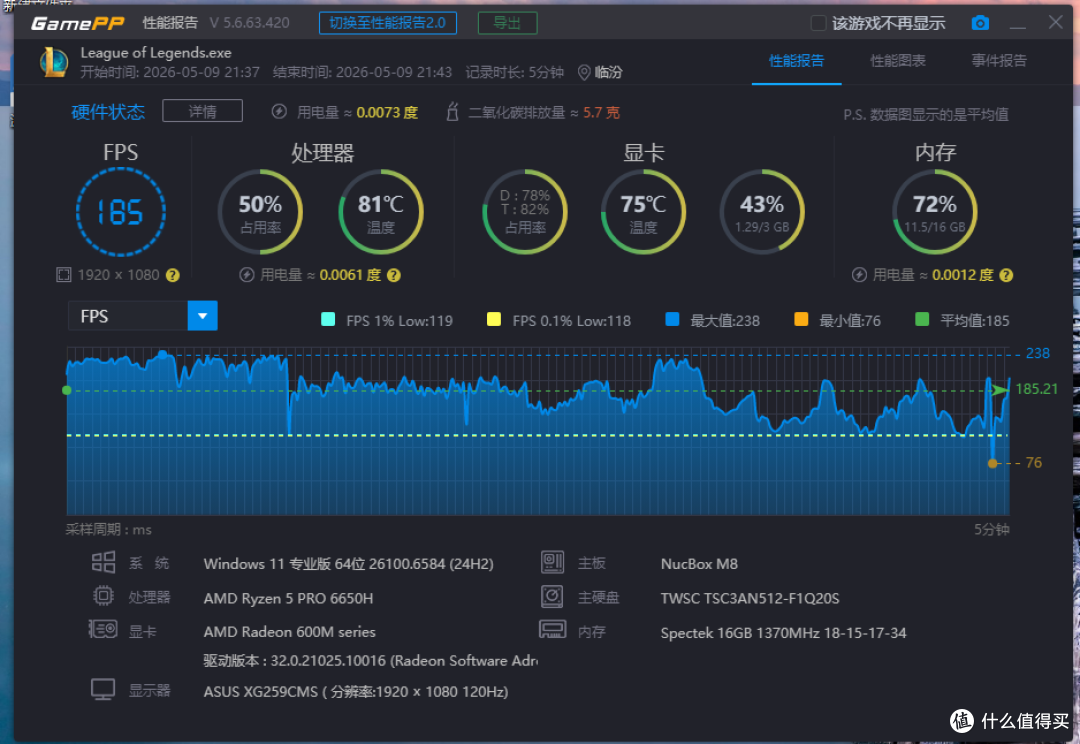The width and height of the screenshot is (1080, 744).
Task: Click the driver version 32.0.21025.10016 text
Action: (x=371, y=661)
